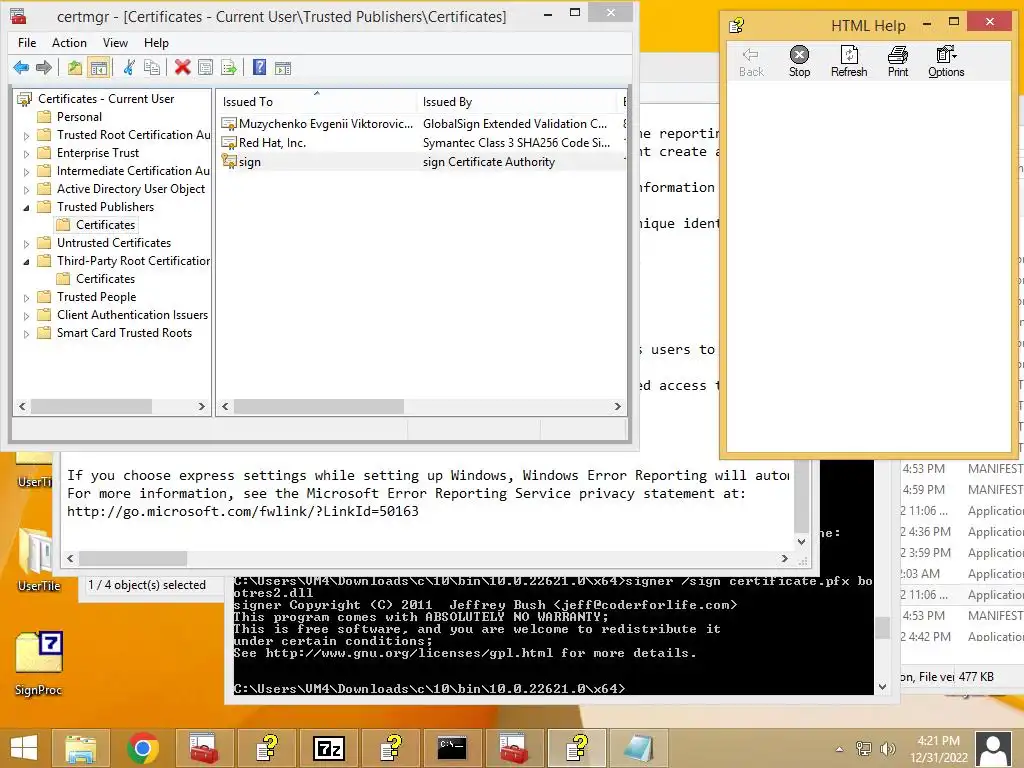
Task: Sort by the Issued By column header
Action: coord(516,101)
